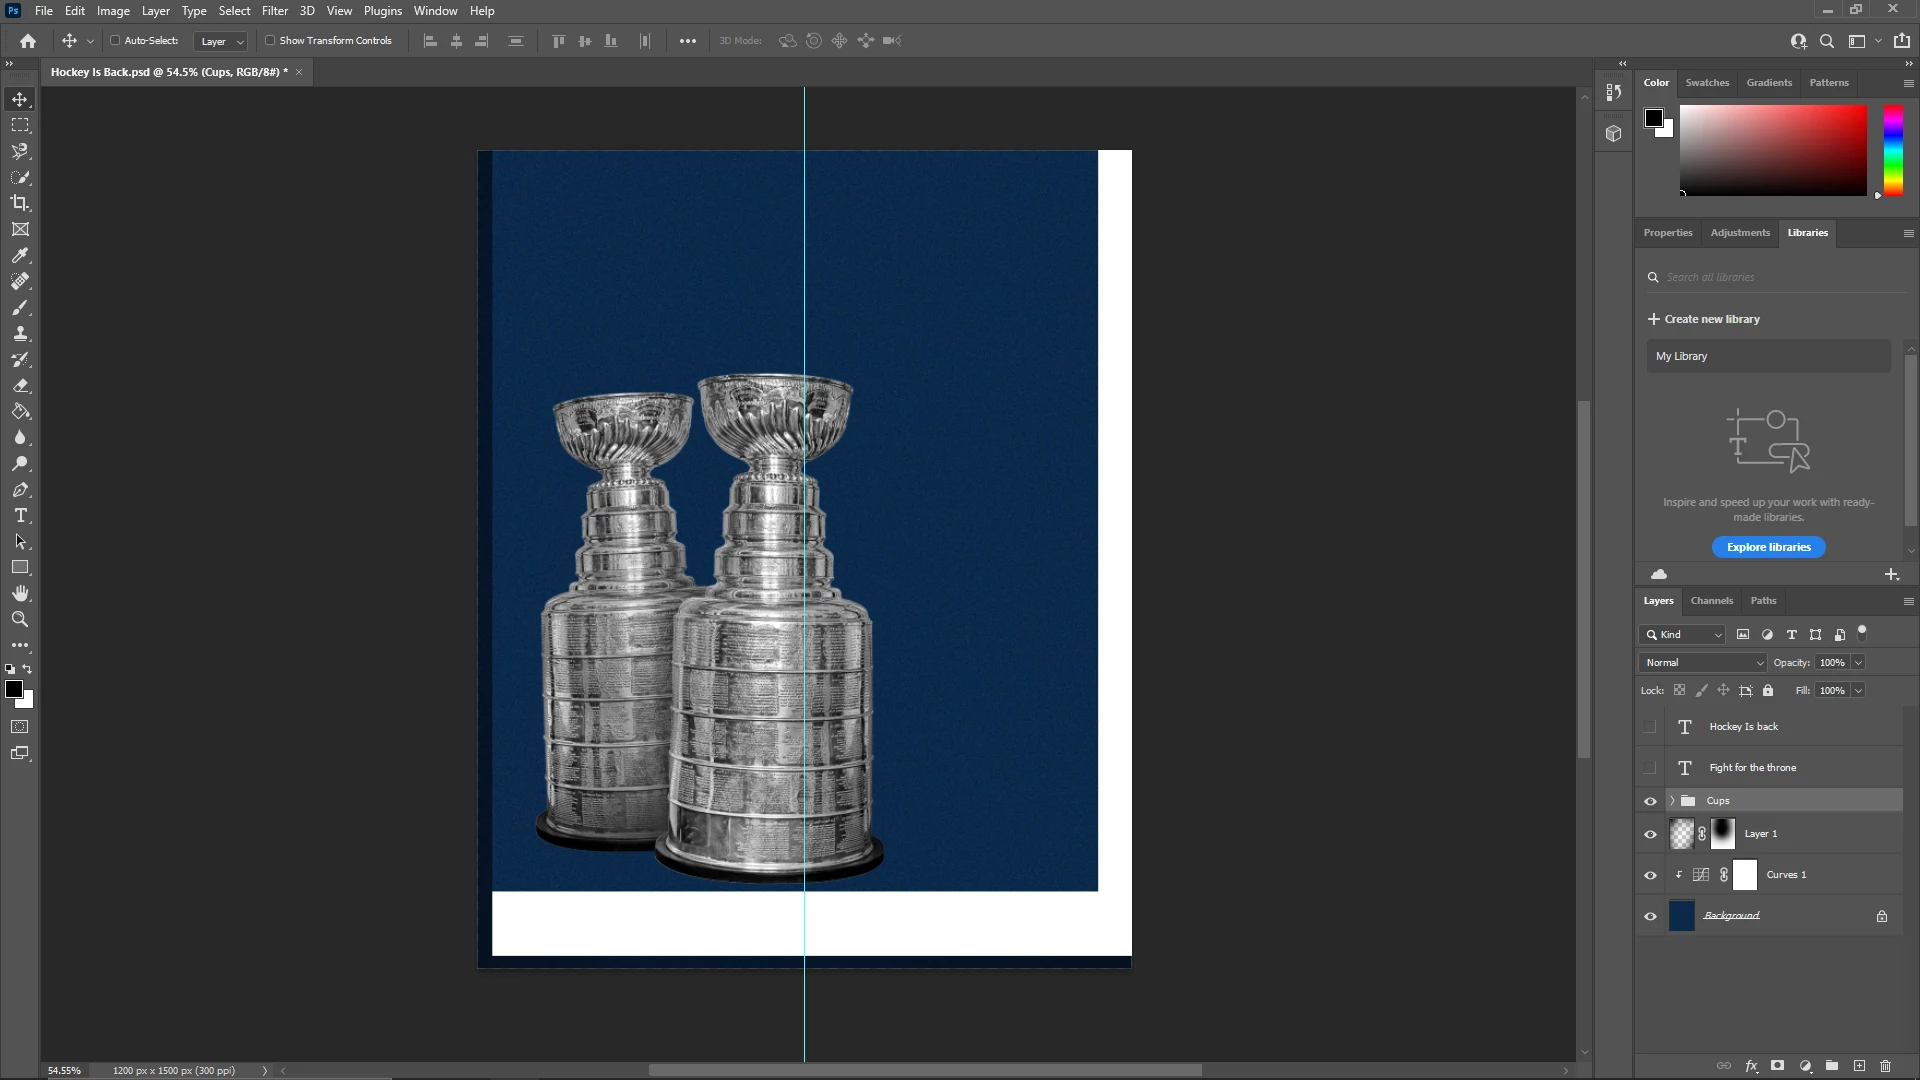
Task: Switch to the Channels tab
Action: pos(1711,601)
